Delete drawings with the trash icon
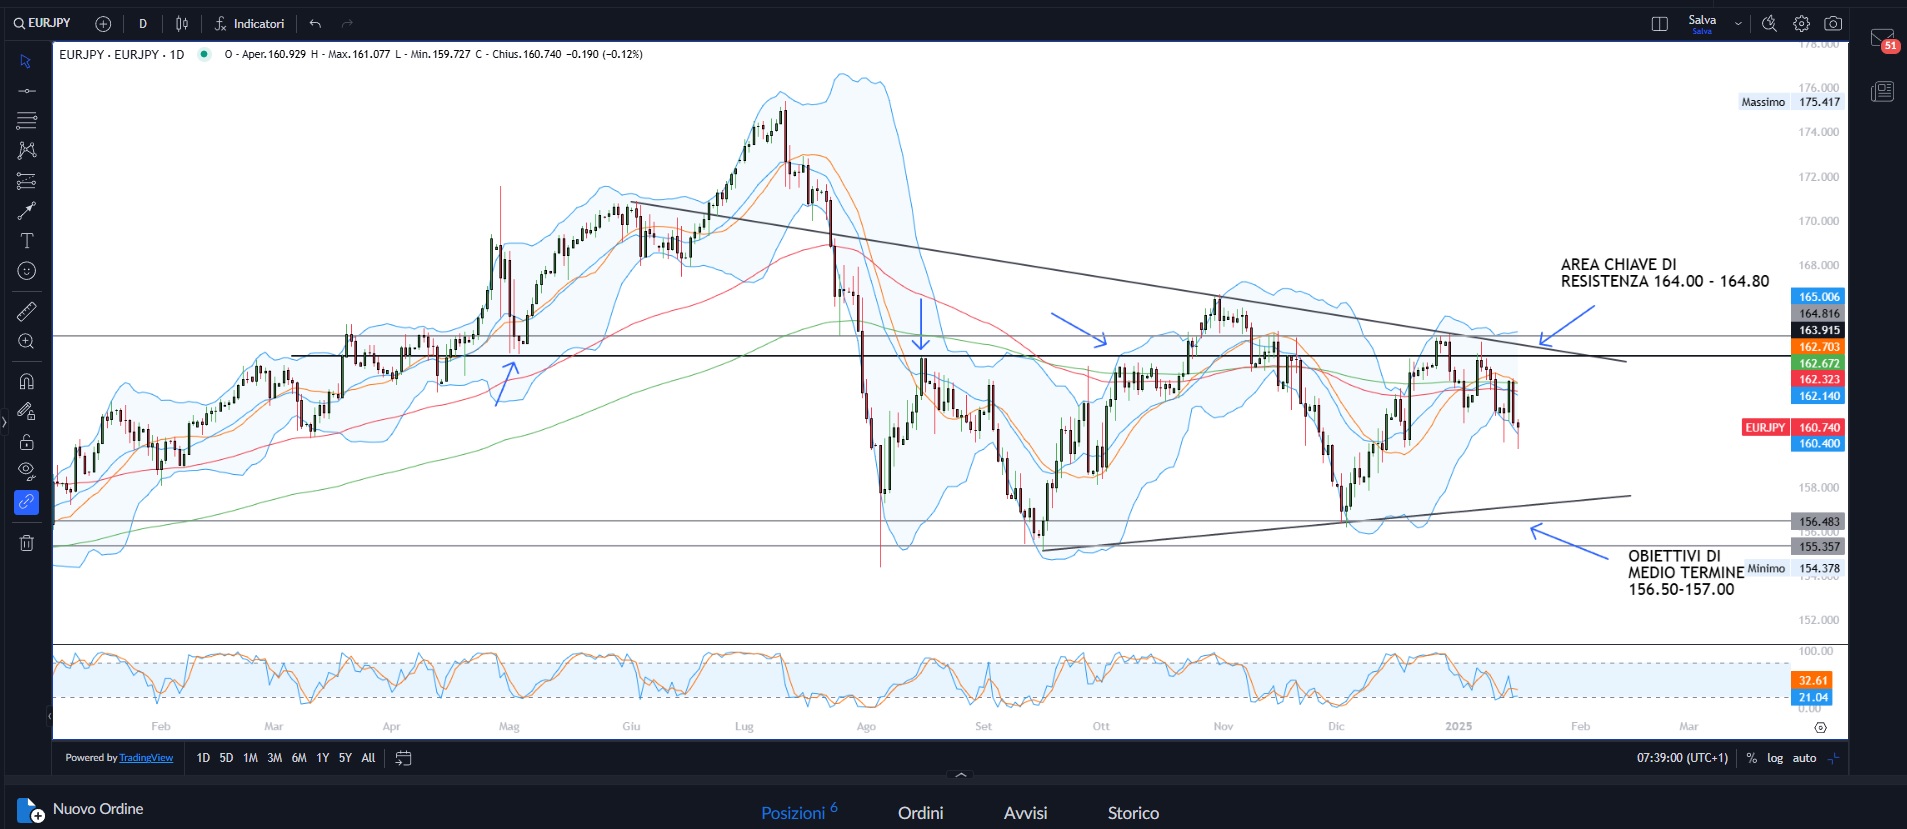This screenshot has height=829, width=1907. [27, 543]
